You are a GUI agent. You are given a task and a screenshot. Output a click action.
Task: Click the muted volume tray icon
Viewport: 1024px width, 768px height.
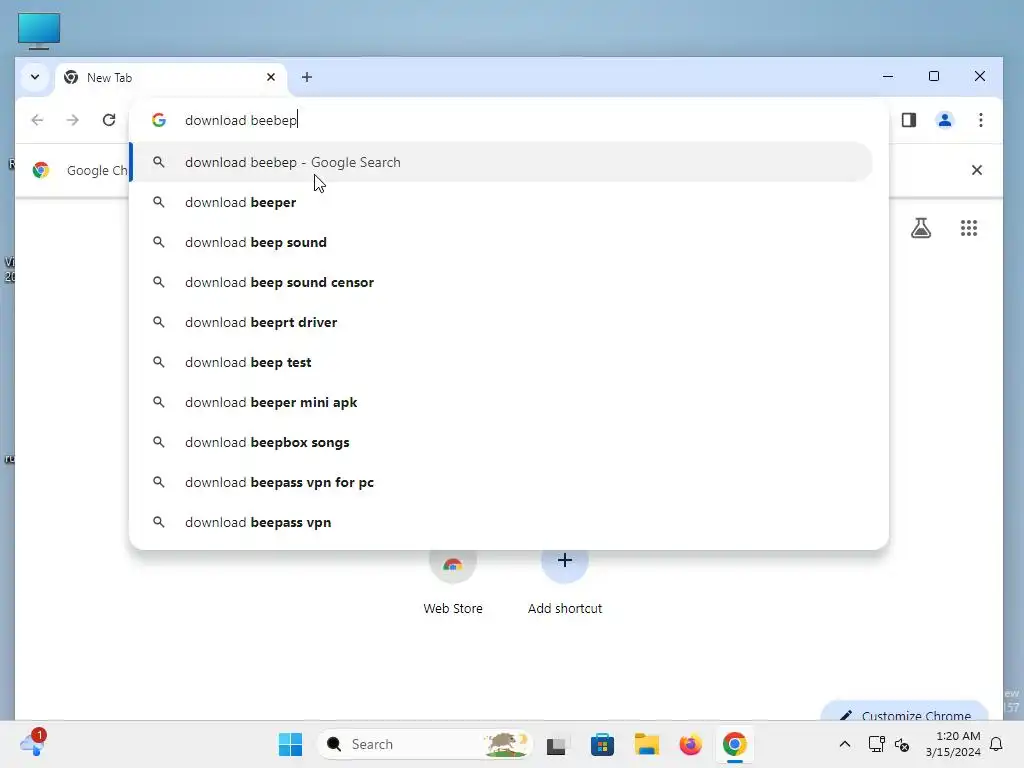(x=902, y=744)
